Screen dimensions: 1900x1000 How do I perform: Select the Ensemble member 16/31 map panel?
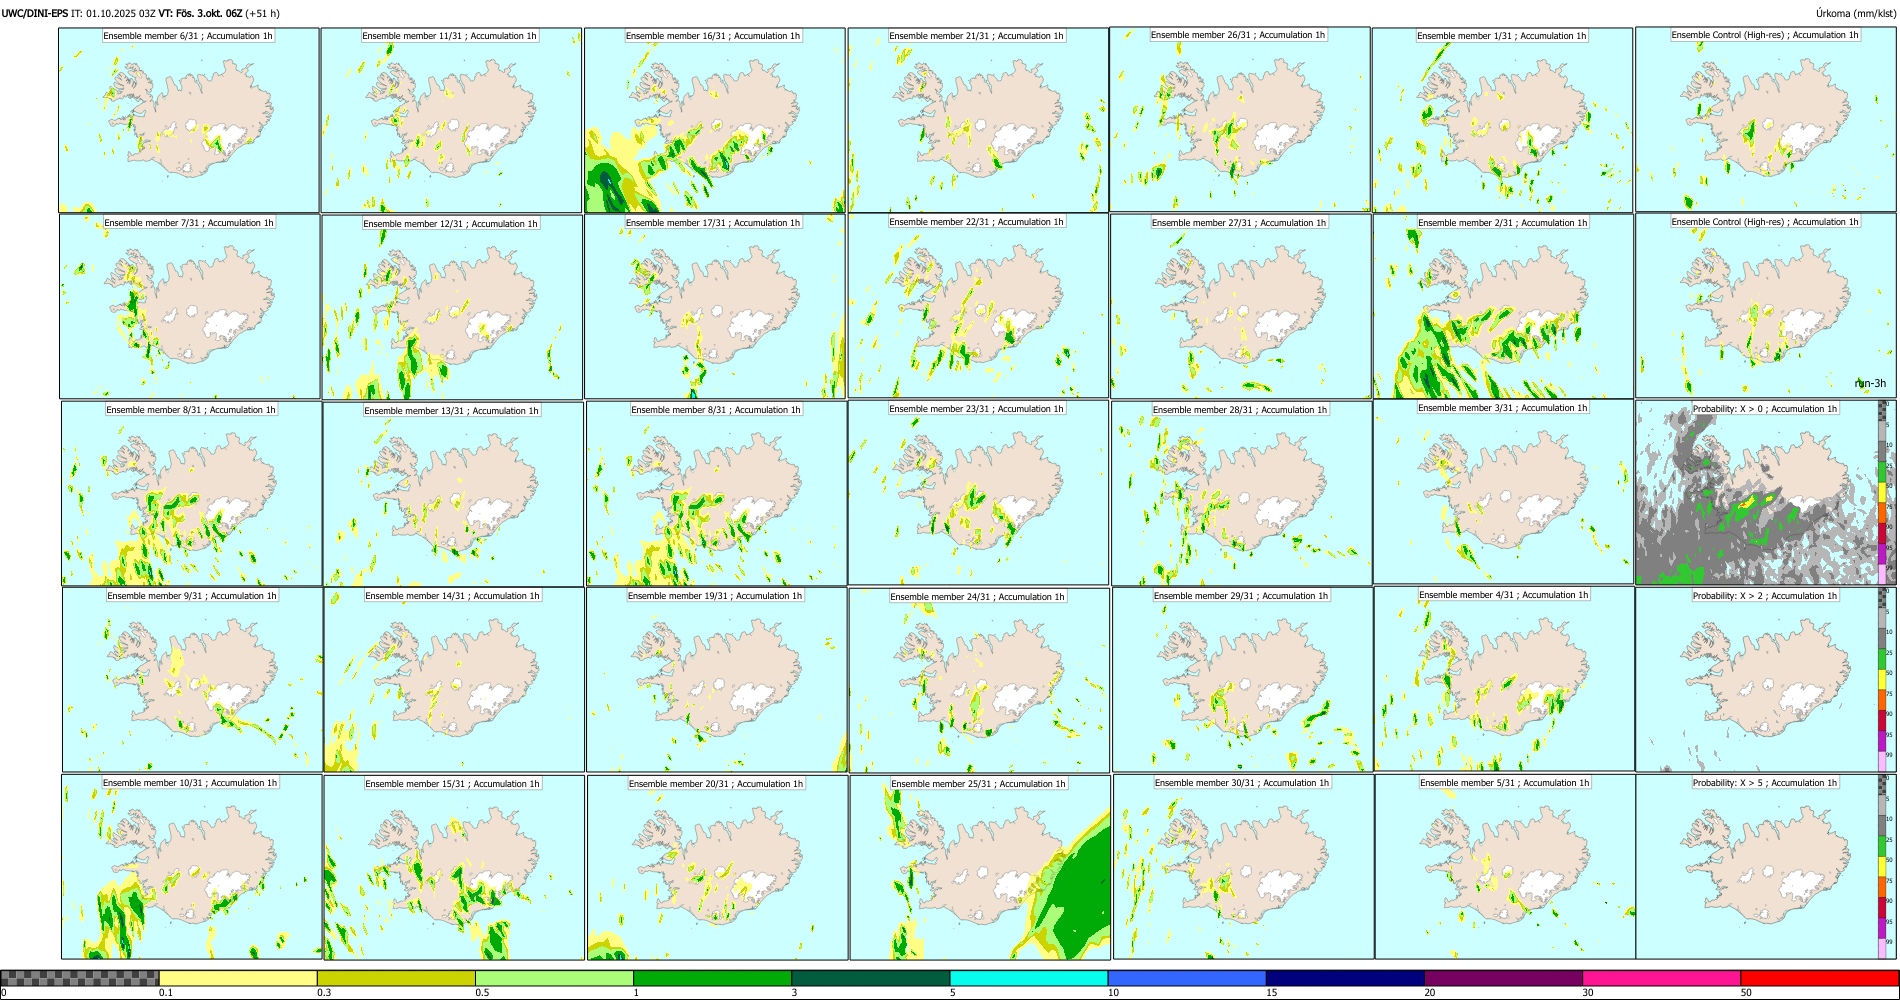[x=715, y=120]
